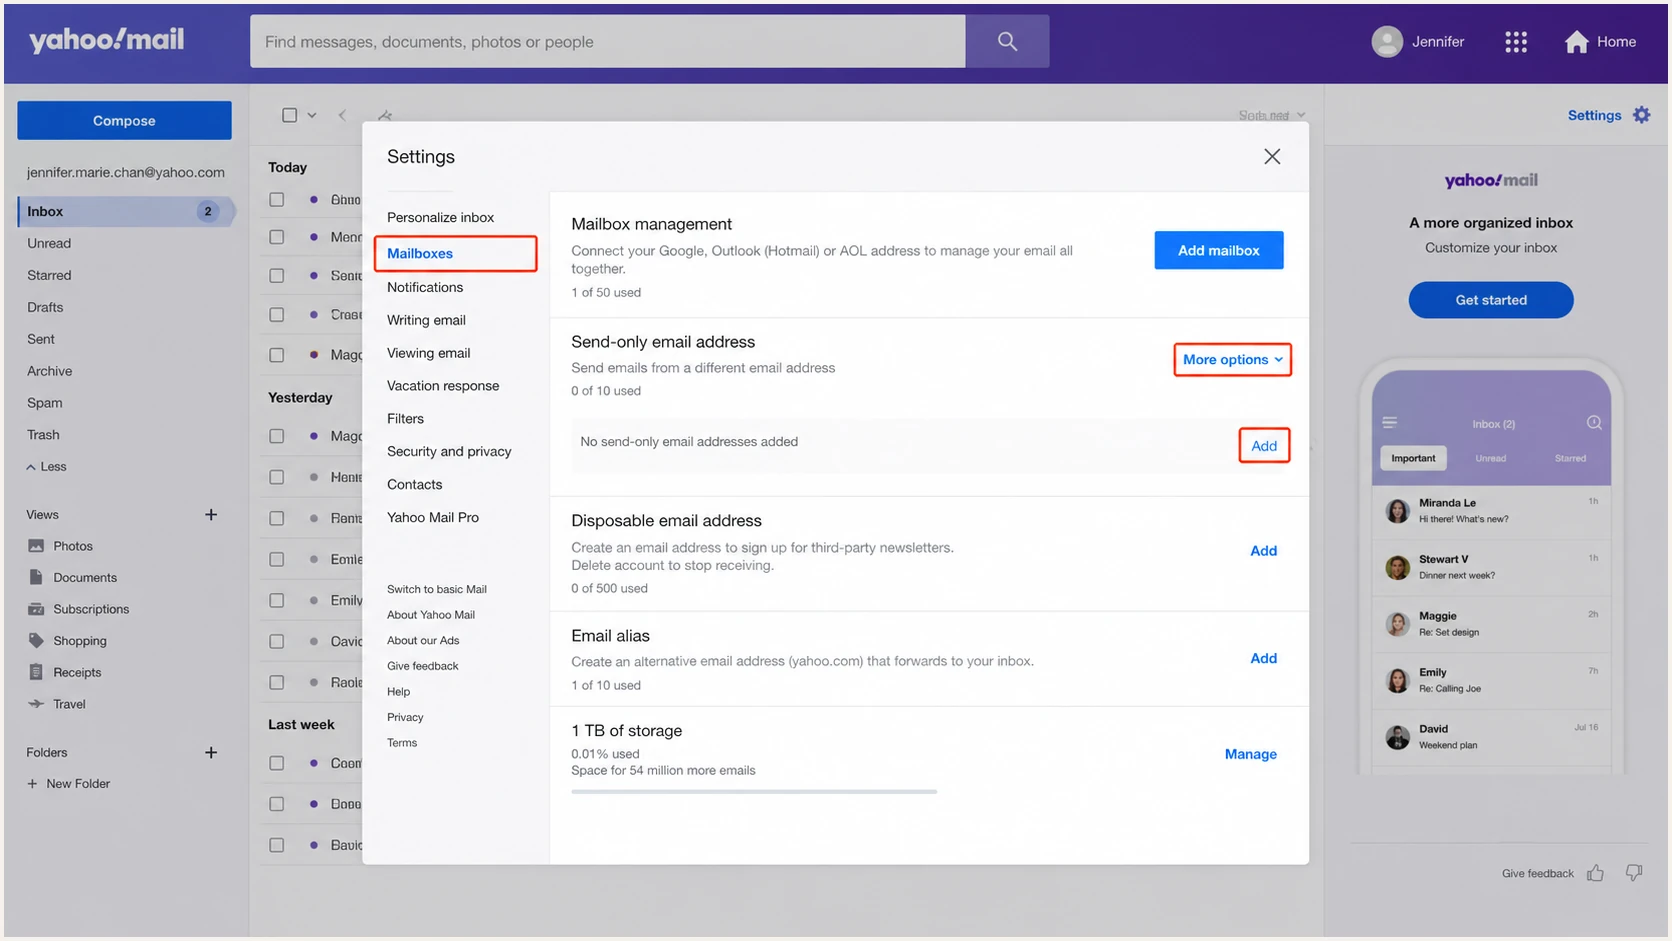
Task: Check the Emily message checkbox
Action: click(277, 600)
